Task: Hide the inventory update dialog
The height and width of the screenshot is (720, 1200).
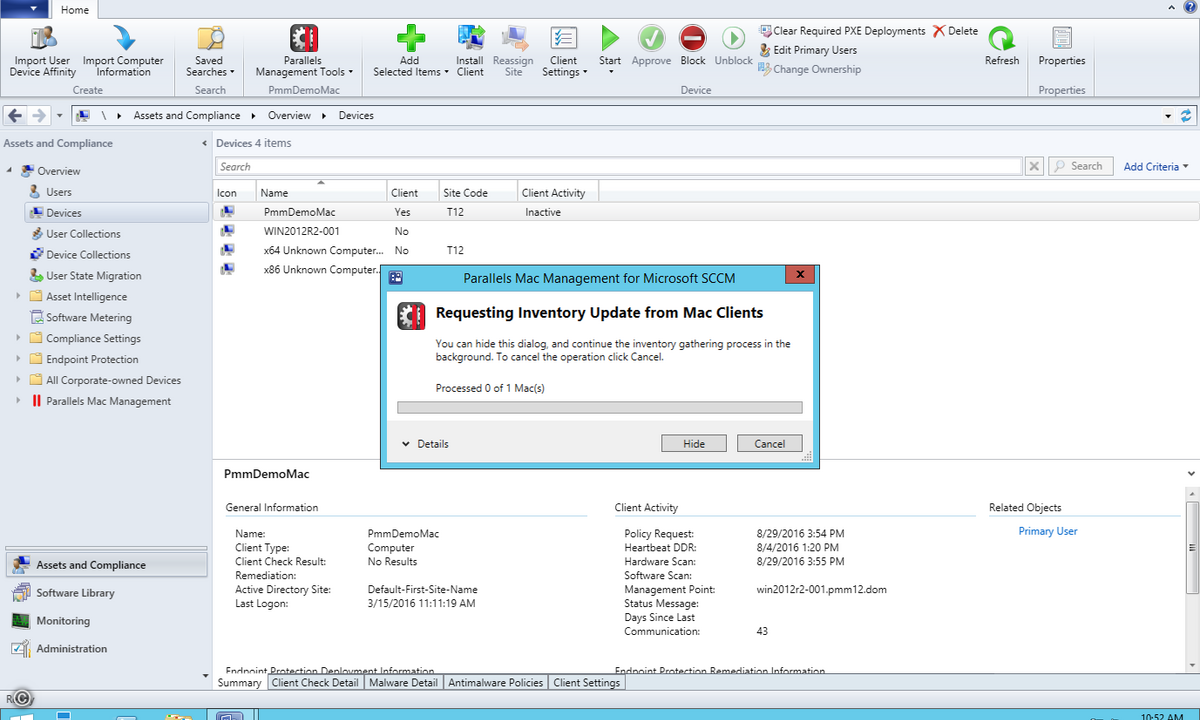Action: click(x=694, y=444)
